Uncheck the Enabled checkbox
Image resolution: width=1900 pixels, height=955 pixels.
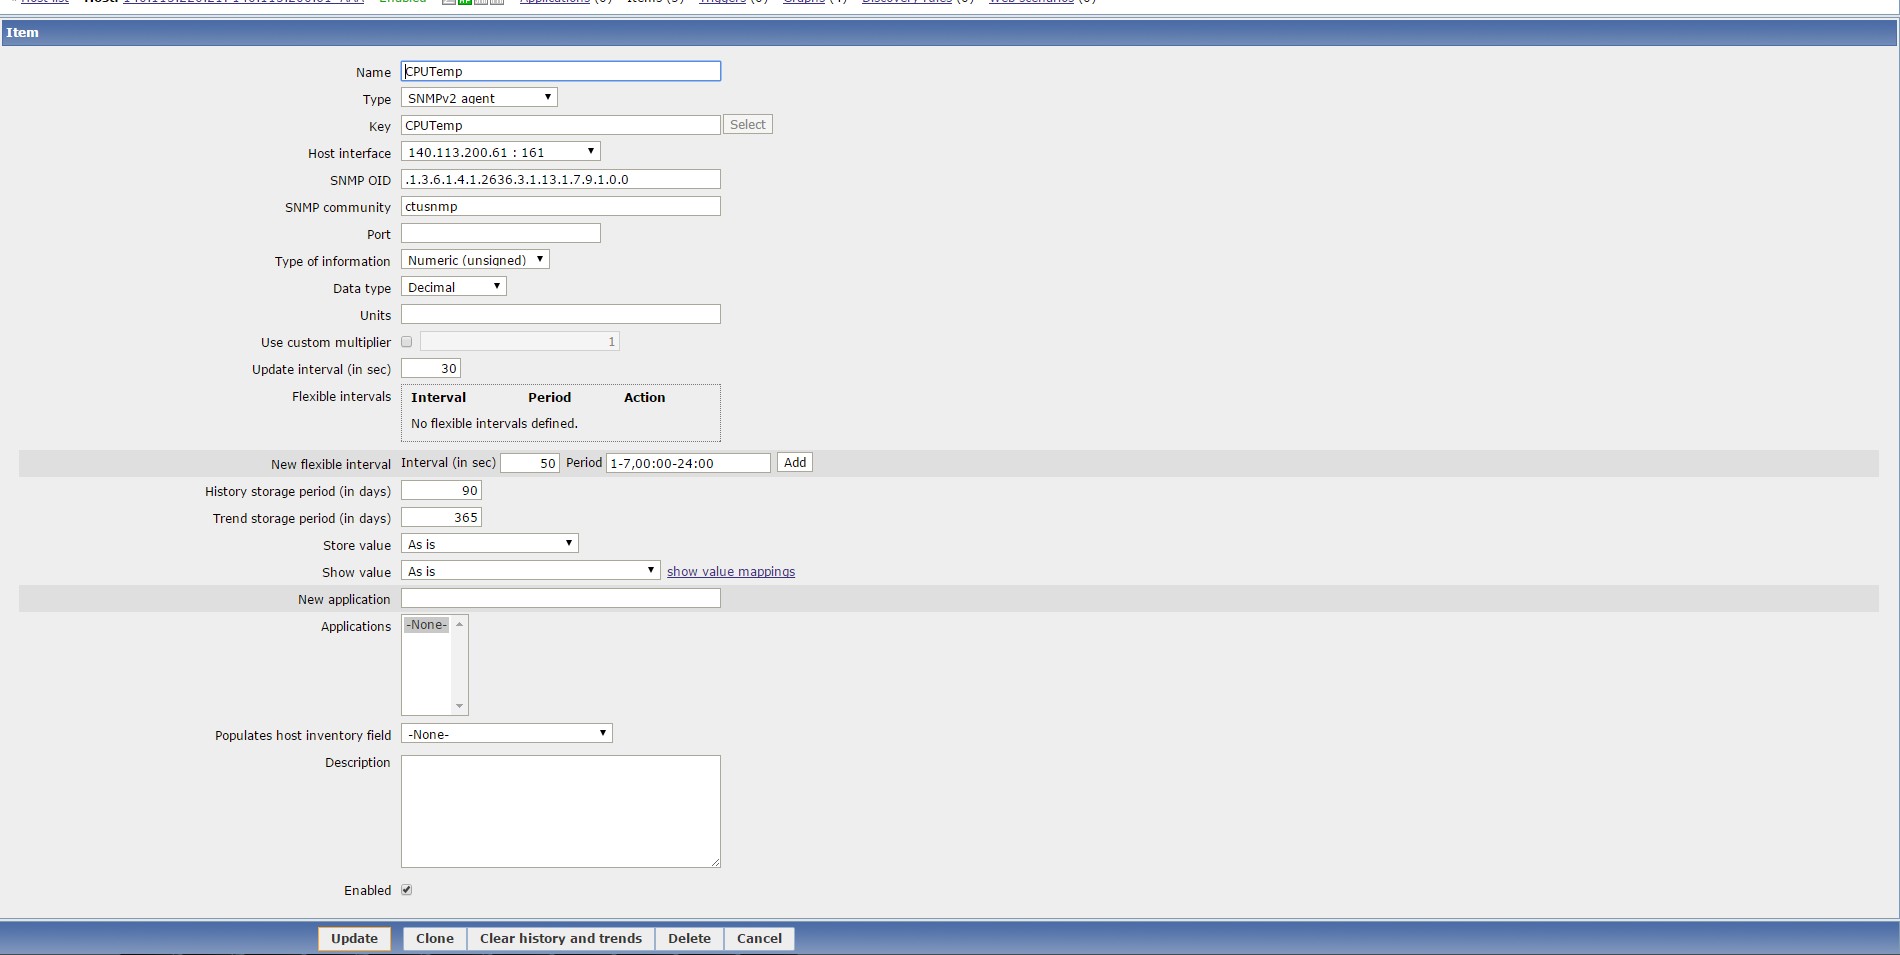click(407, 890)
